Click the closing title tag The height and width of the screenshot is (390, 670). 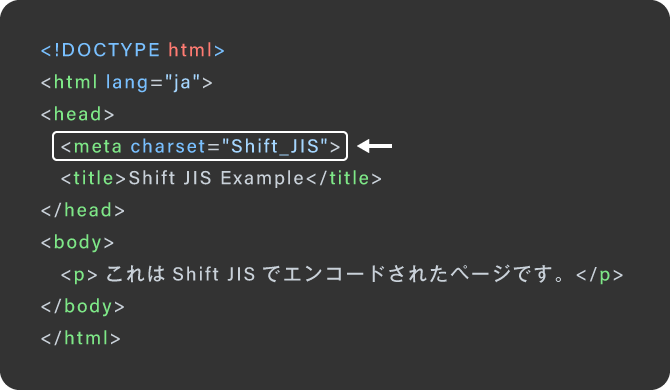344,178
